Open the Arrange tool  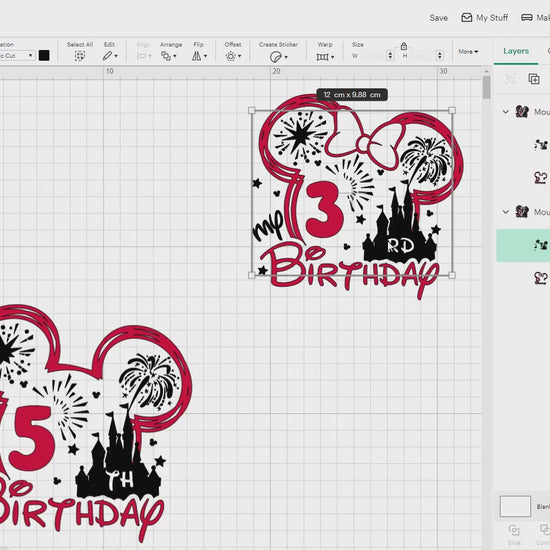pos(166,56)
